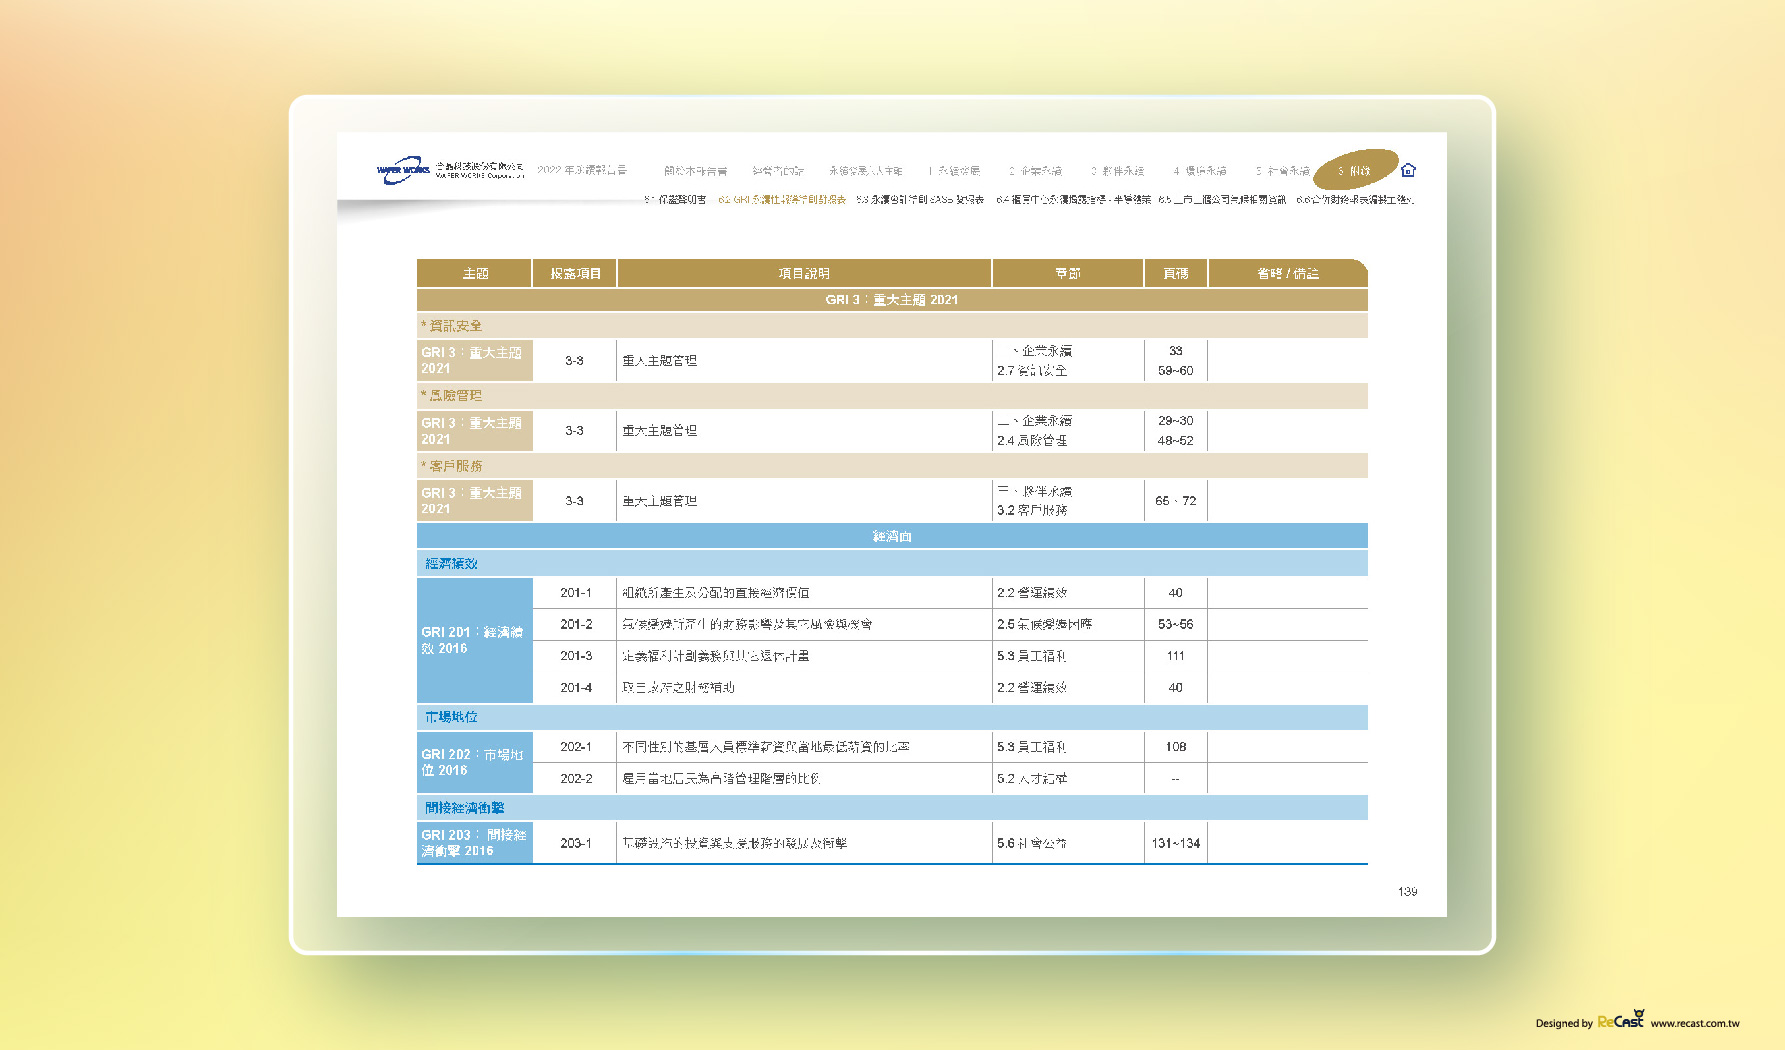The width and height of the screenshot is (1785, 1050).
Task: Click the page number cell '53~56'
Action: coord(1176,624)
